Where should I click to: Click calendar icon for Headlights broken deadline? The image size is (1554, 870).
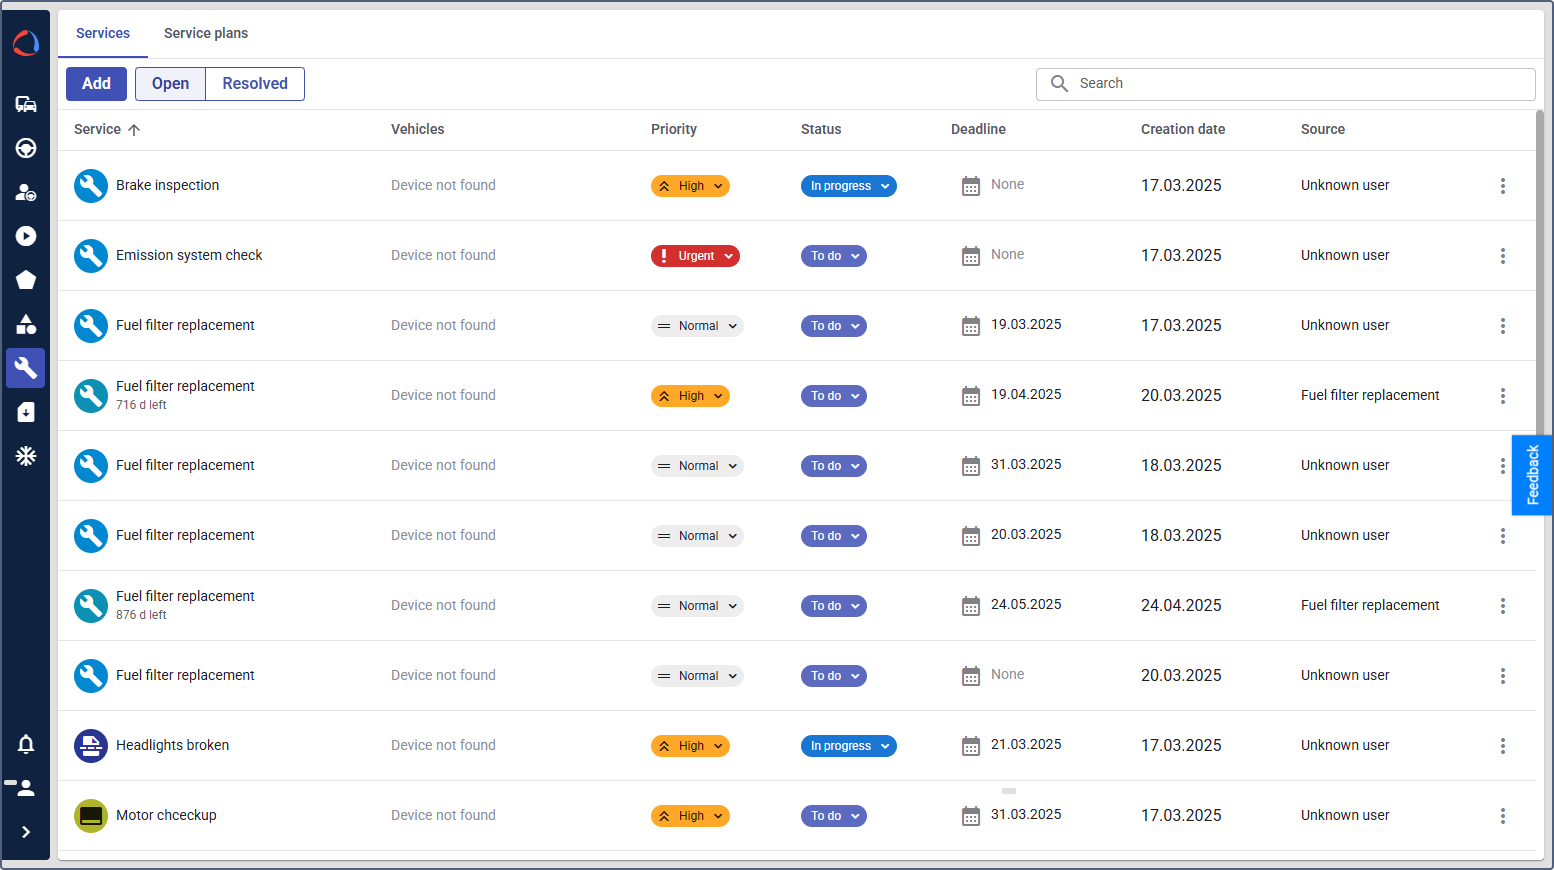[970, 746]
